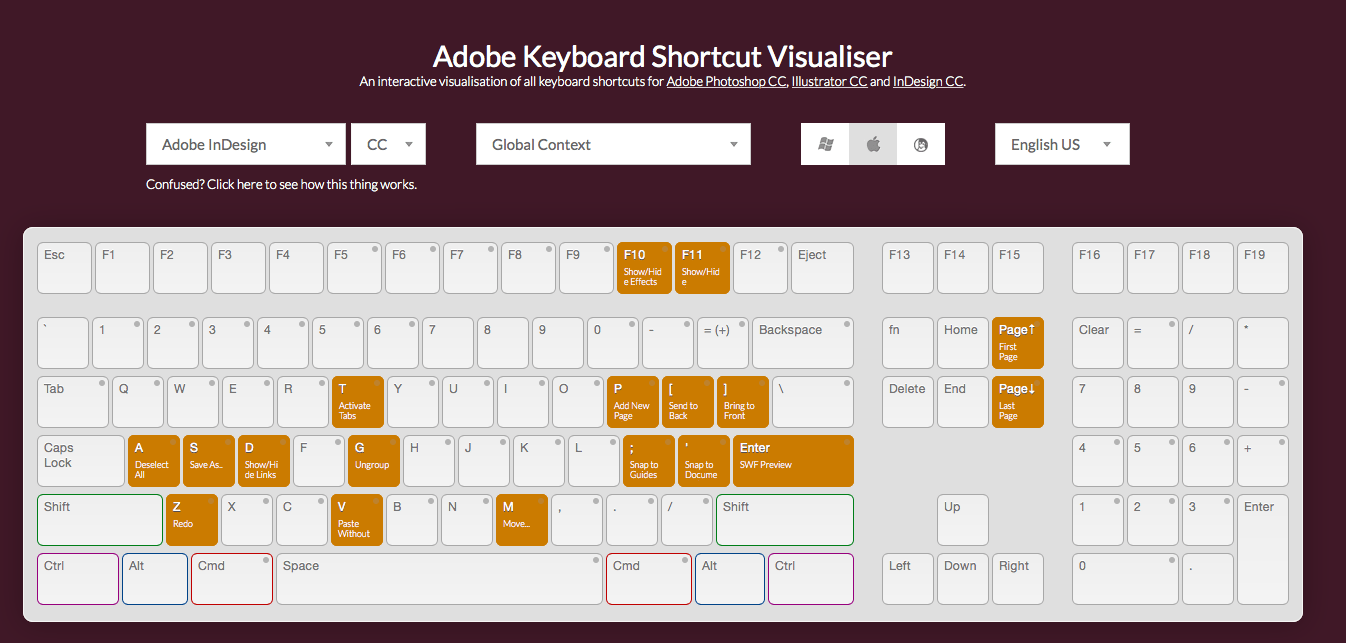Expand the Global Context dropdown
This screenshot has height=643, width=1346.
tap(612, 144)
